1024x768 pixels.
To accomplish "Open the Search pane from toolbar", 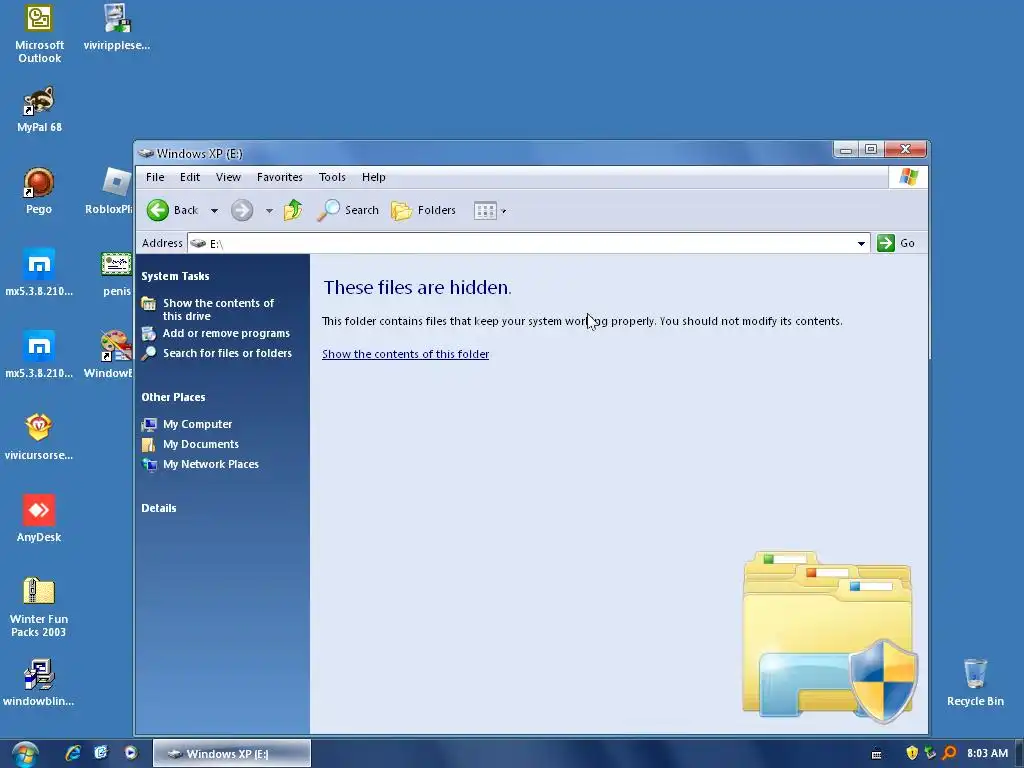I will click(347, 210).
